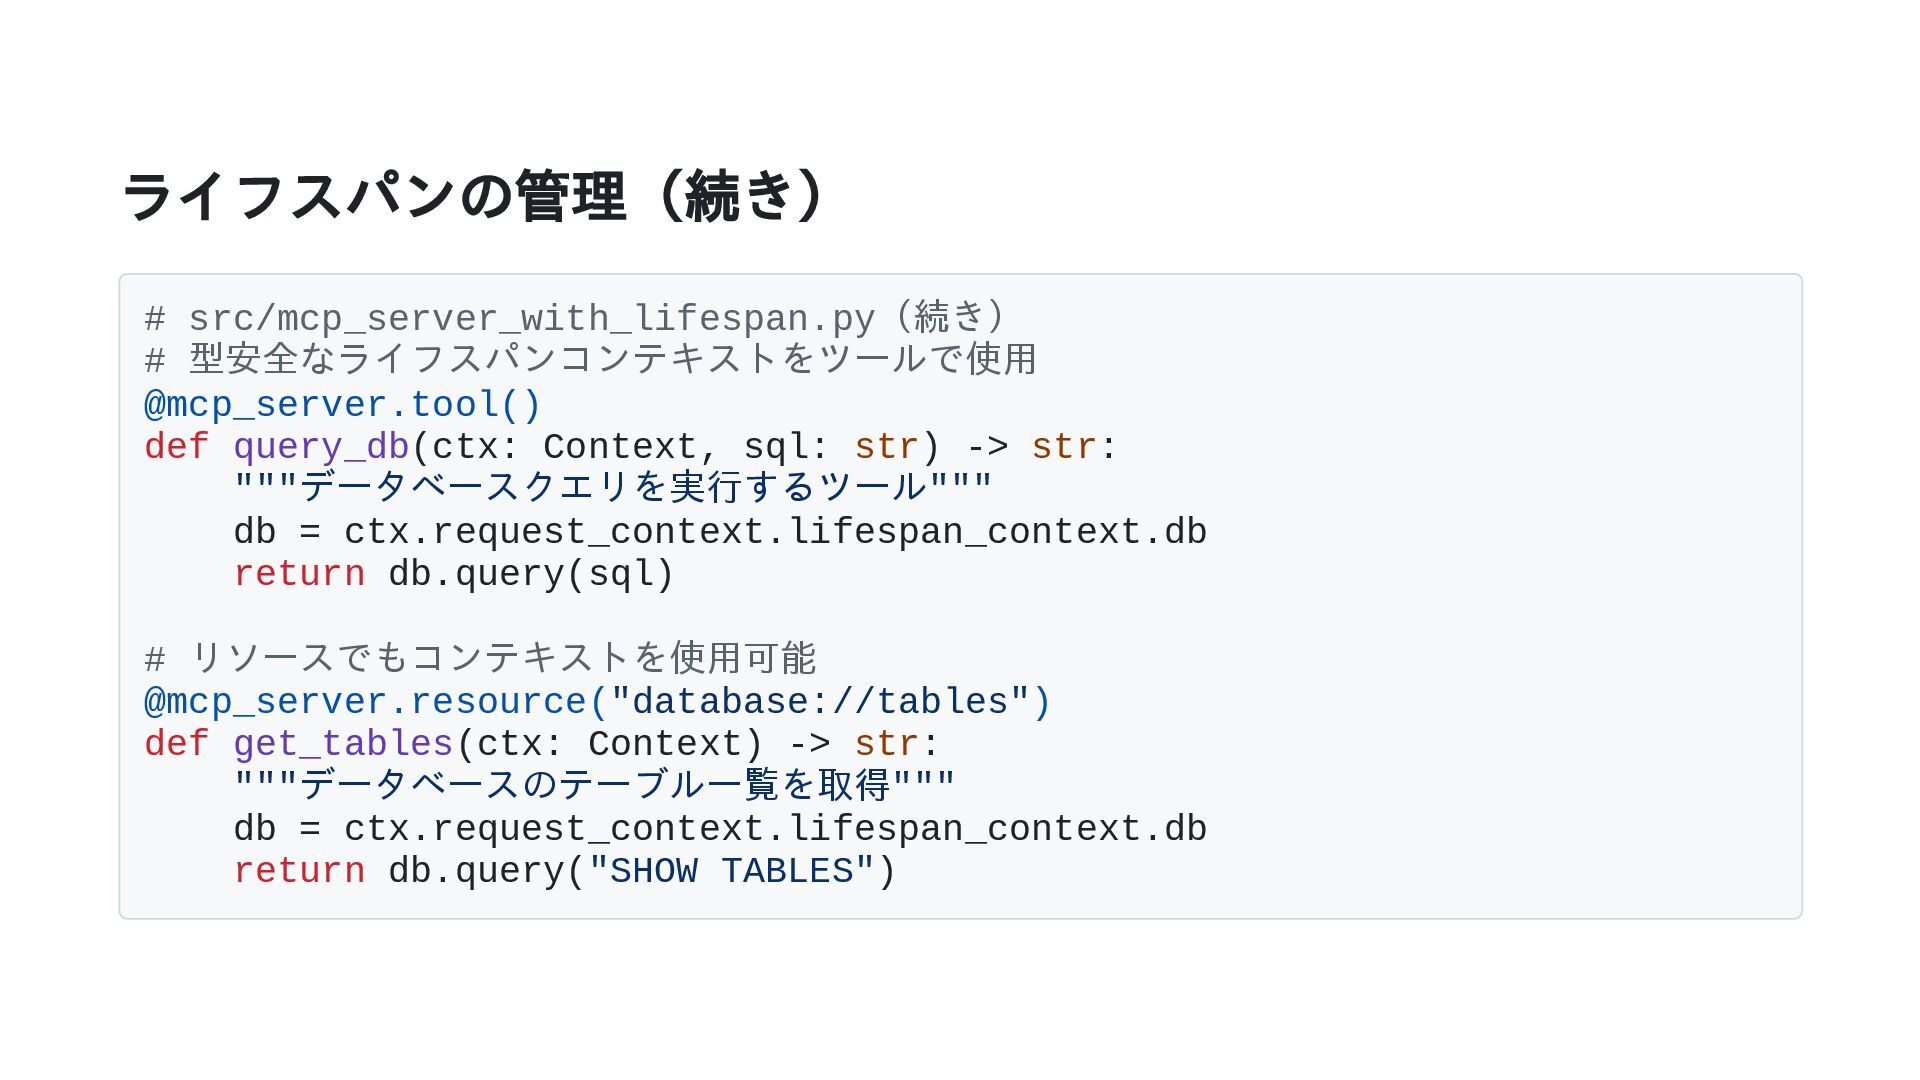Click the Context type in query_db's signature
This screenshot has width=1920, height=1080.
click(619, 447)
